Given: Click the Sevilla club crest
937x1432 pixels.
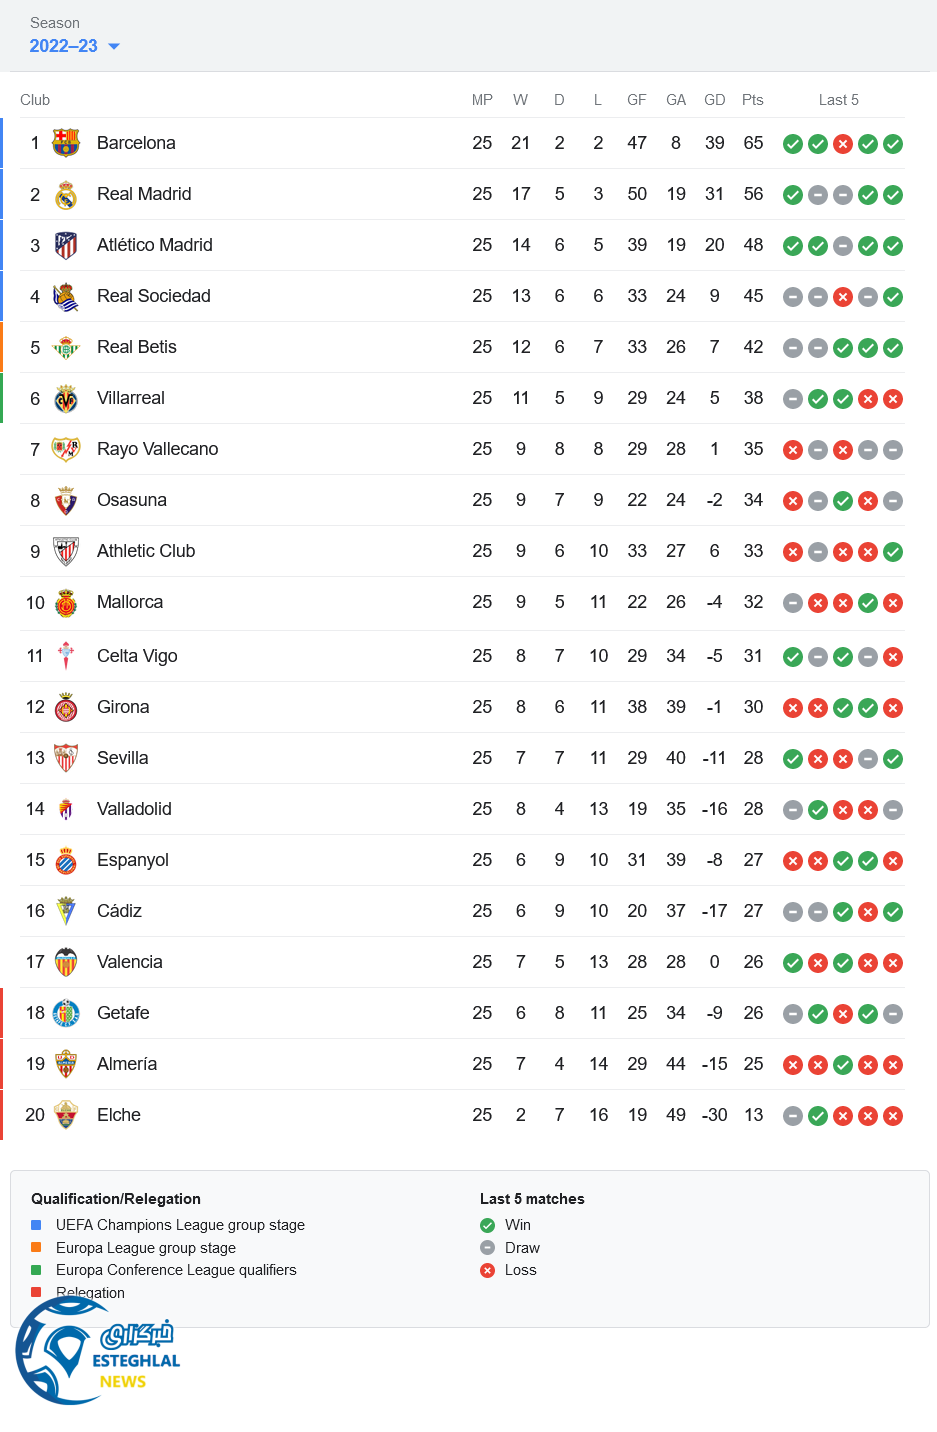Looking at the screenshot, I should click(66, 758).
